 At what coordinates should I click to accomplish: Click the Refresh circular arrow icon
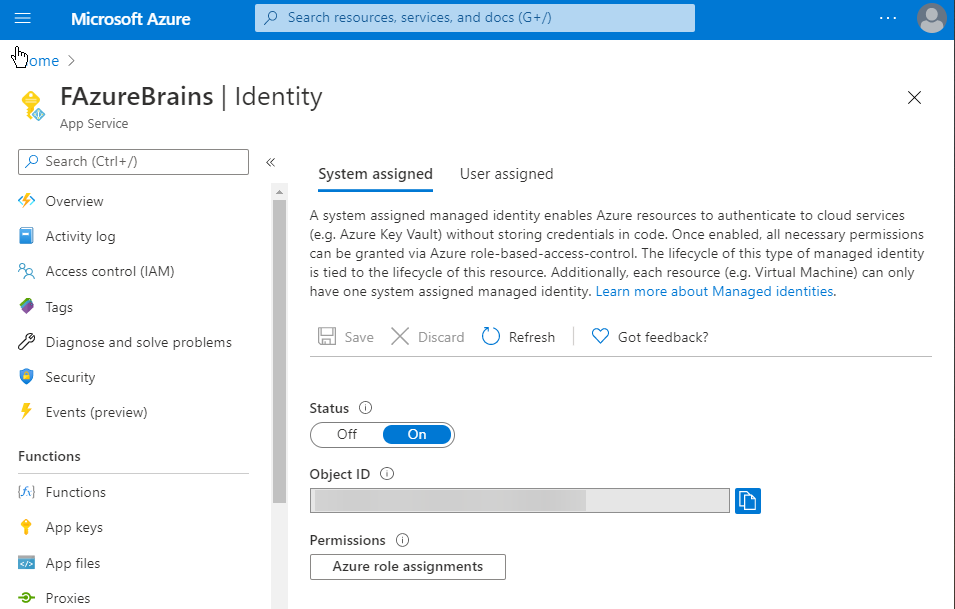(x=491, y=336)
